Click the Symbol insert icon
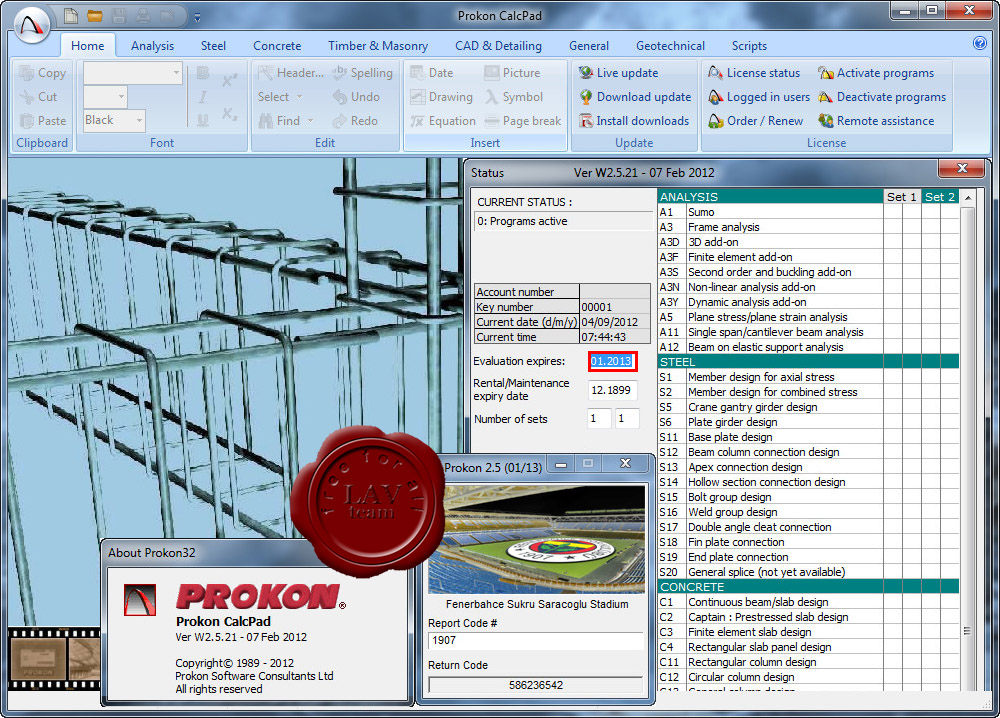1000x718 pixels. tap(492, 97)
